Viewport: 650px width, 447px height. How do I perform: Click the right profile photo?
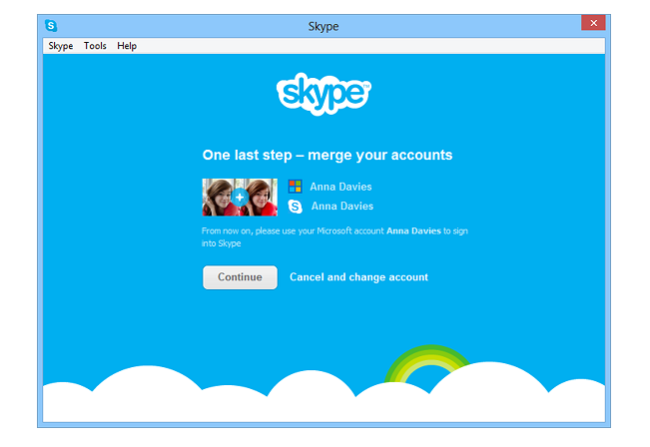coord(262,197)
